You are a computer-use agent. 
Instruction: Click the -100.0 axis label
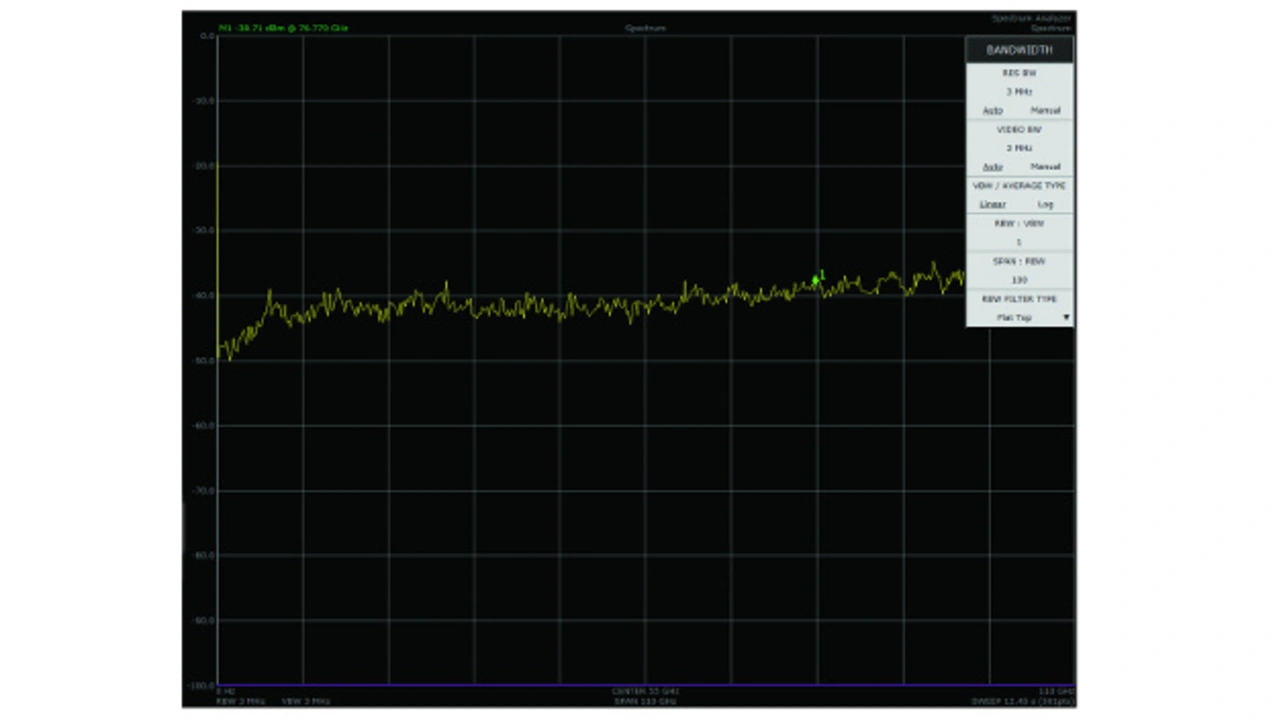[x=203, y=685]
